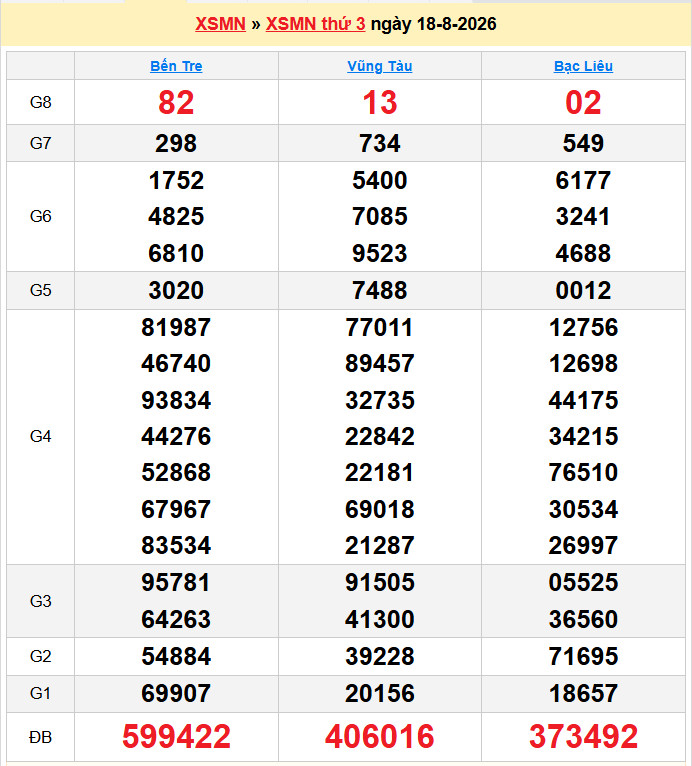Image resolution: width=692 pixels, height=766 pixels.
Task: Click the G4 number 83534
Action: [x=176, y=545]
